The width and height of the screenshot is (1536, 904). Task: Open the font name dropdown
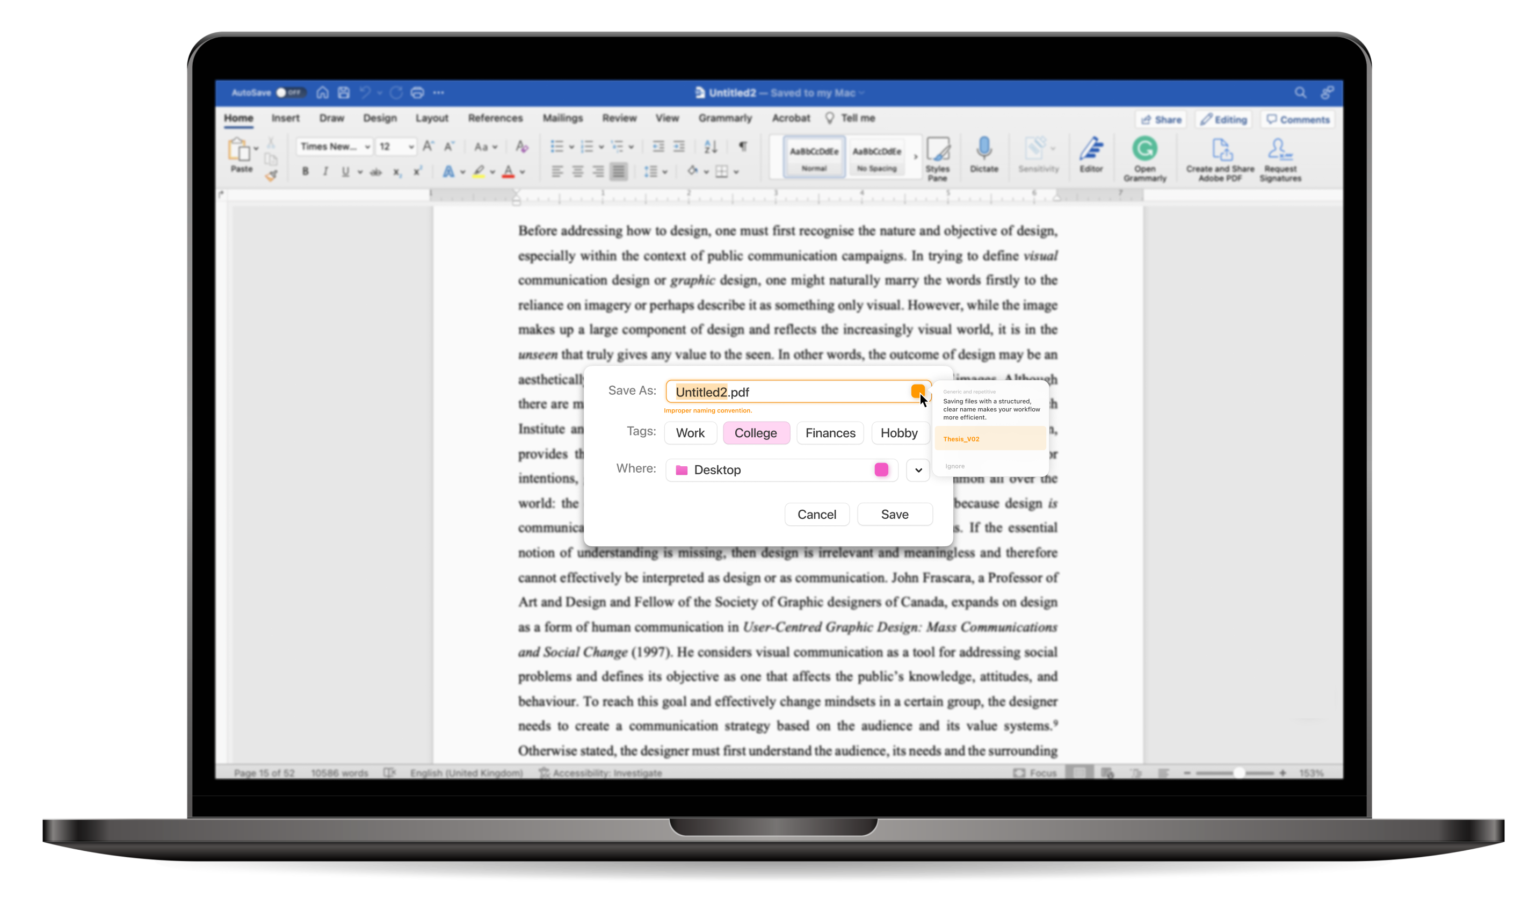[335, 147]
